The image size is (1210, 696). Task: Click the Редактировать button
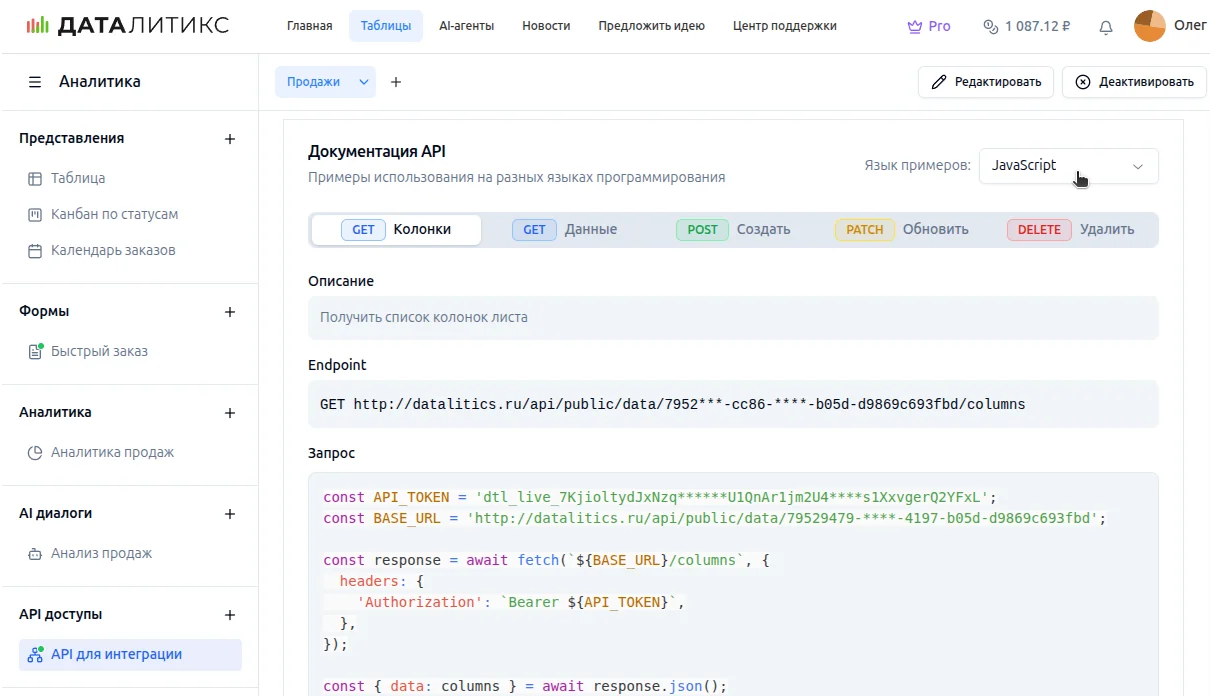pyautogui.click(x=985, y=82)
